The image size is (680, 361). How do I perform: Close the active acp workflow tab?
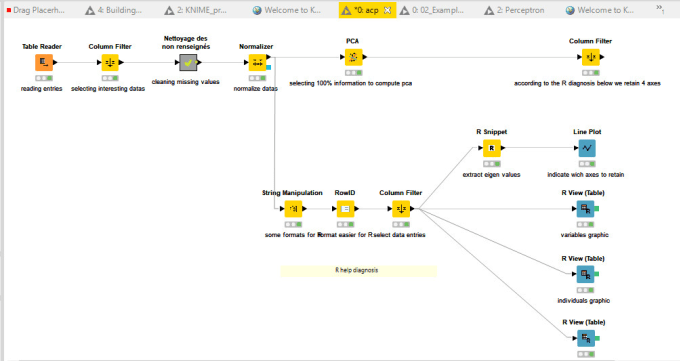pos(388,10)
